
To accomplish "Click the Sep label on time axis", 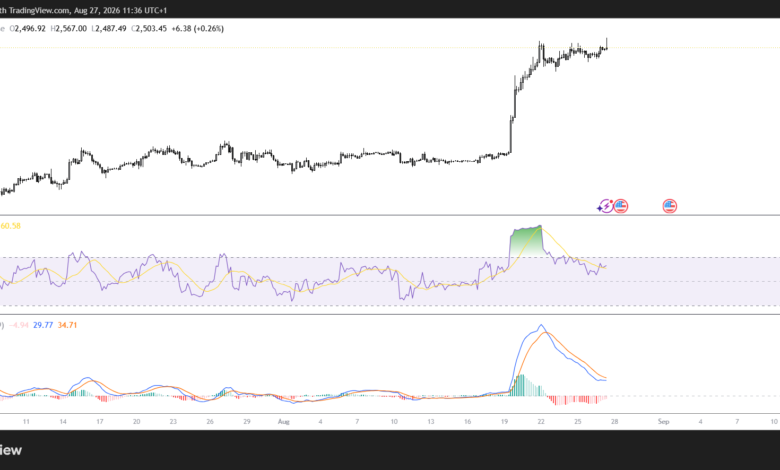I will [664, 422].
